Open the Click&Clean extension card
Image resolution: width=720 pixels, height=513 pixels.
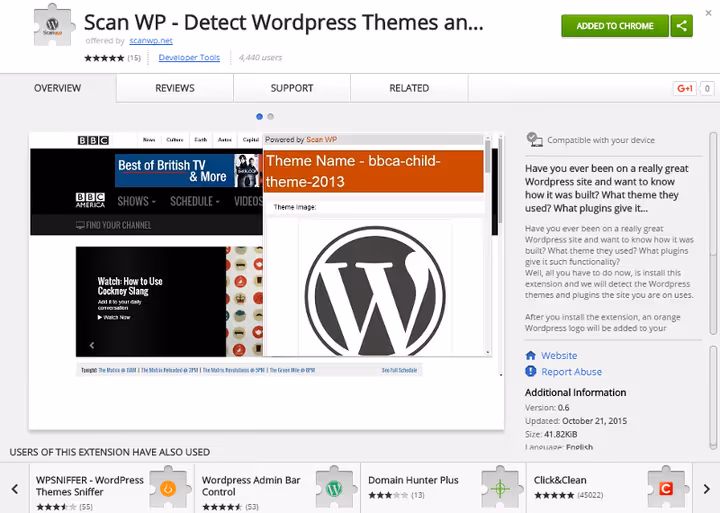pos(609,488)
